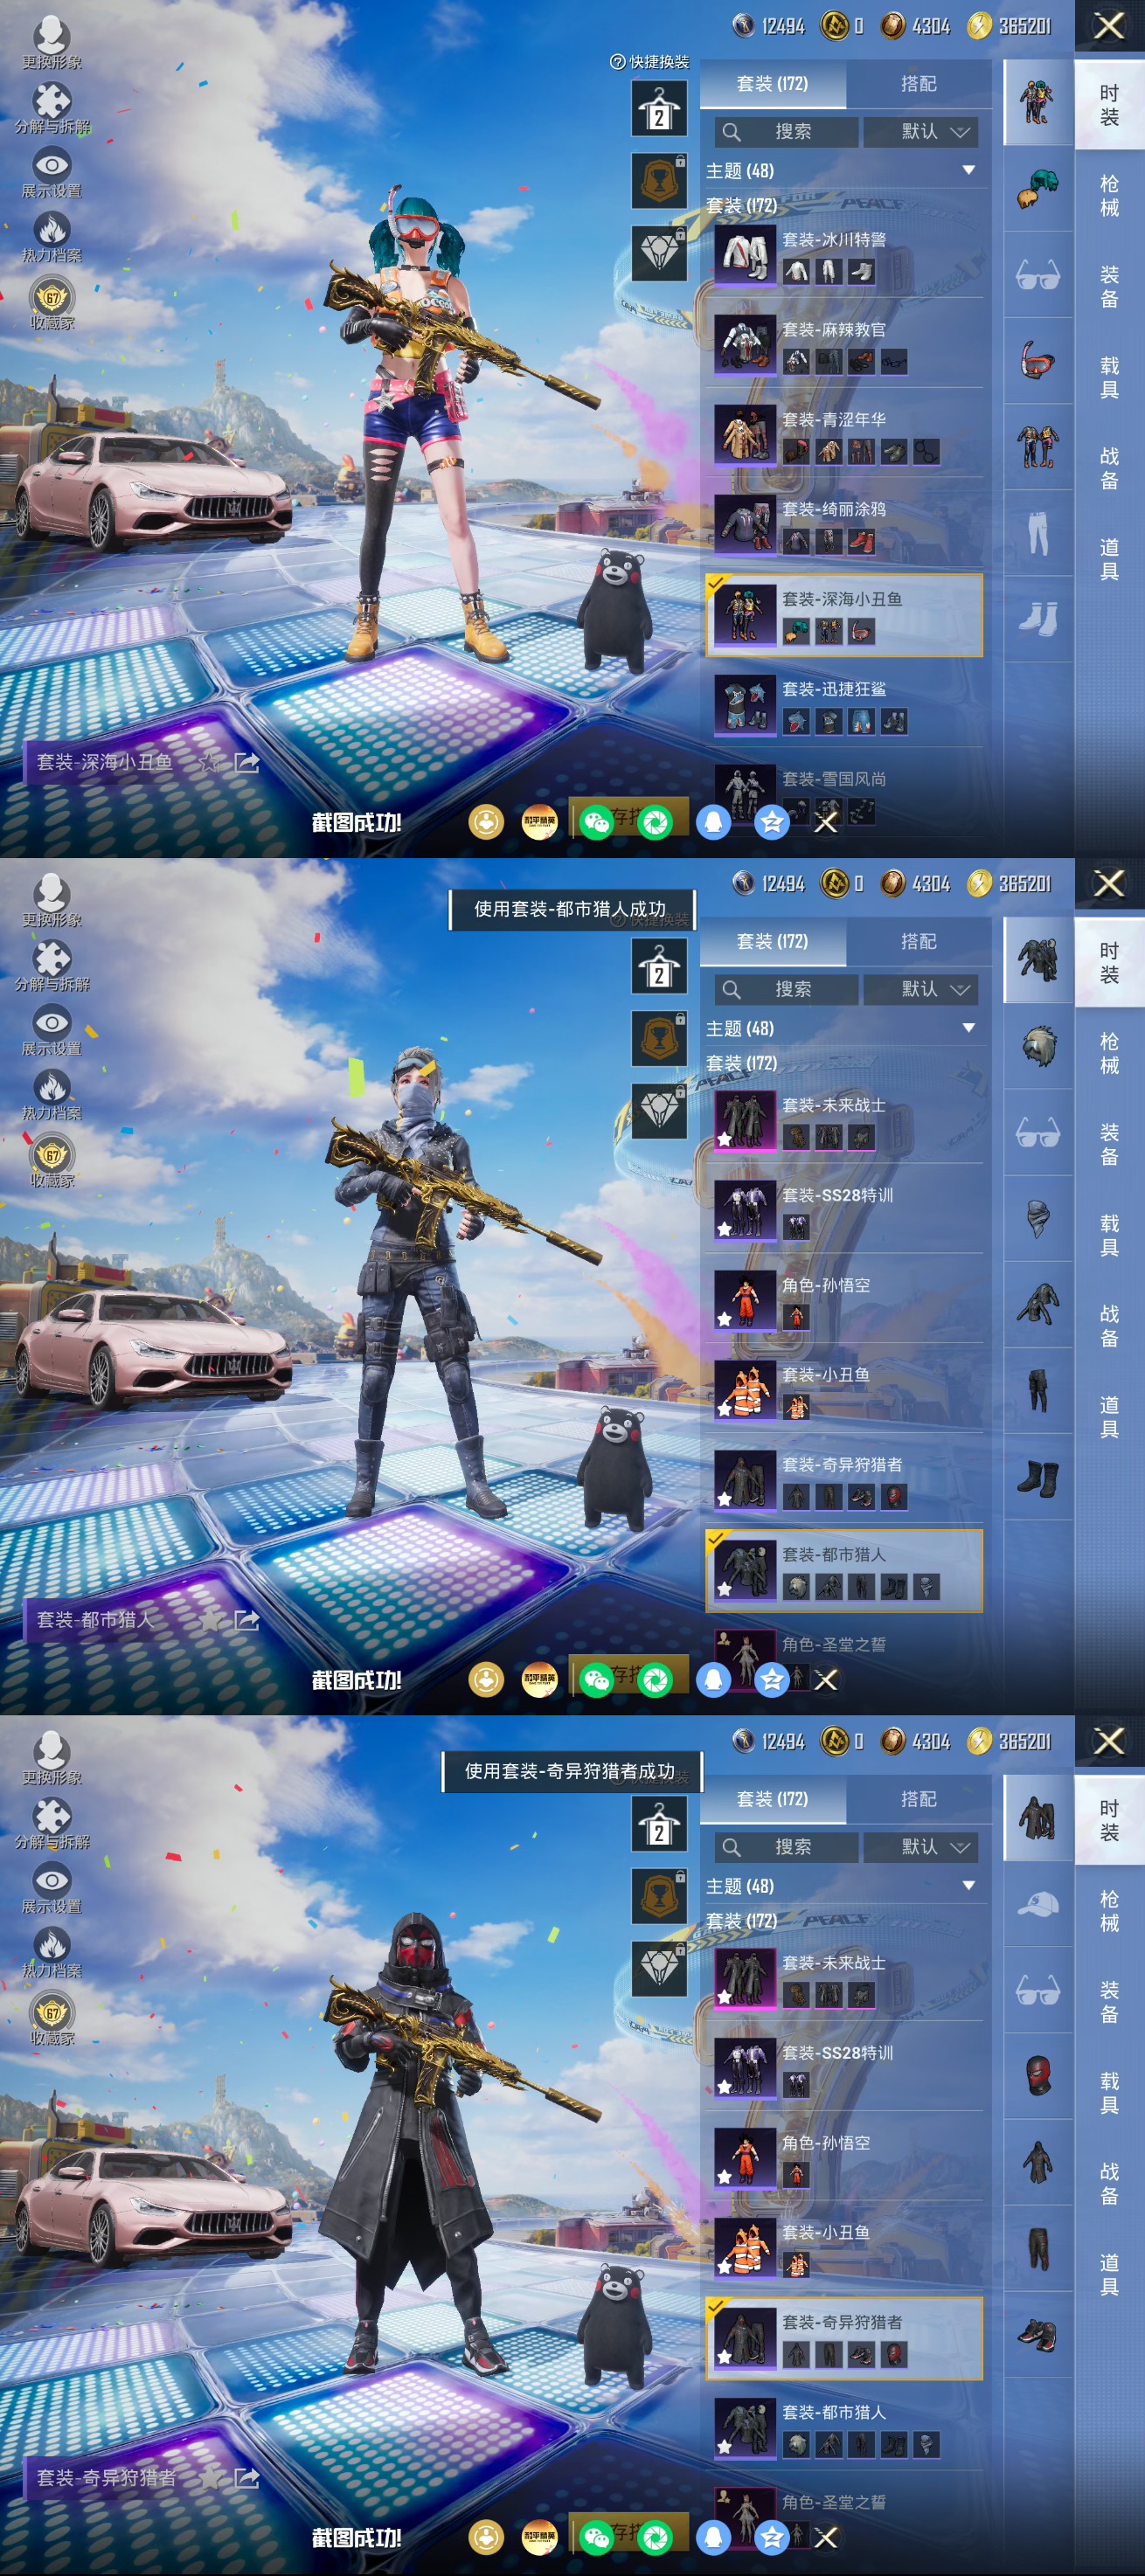Tap share icon beside the 套装-都市猎人 caption
The image size is (1145, 2576).
click(246, 1620)
